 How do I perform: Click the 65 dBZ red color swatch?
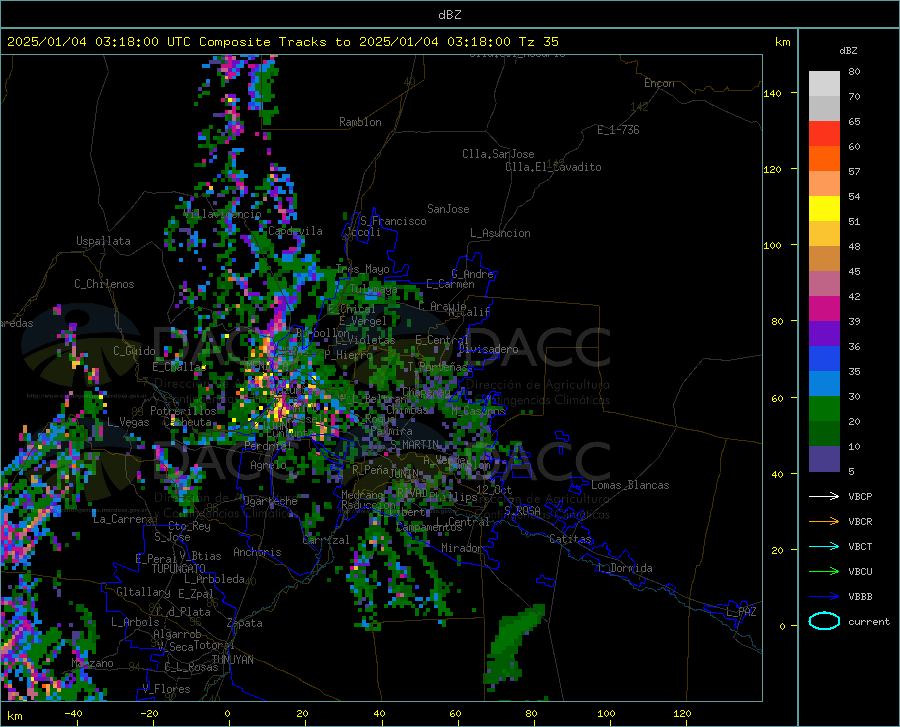[x=824, y=133]
